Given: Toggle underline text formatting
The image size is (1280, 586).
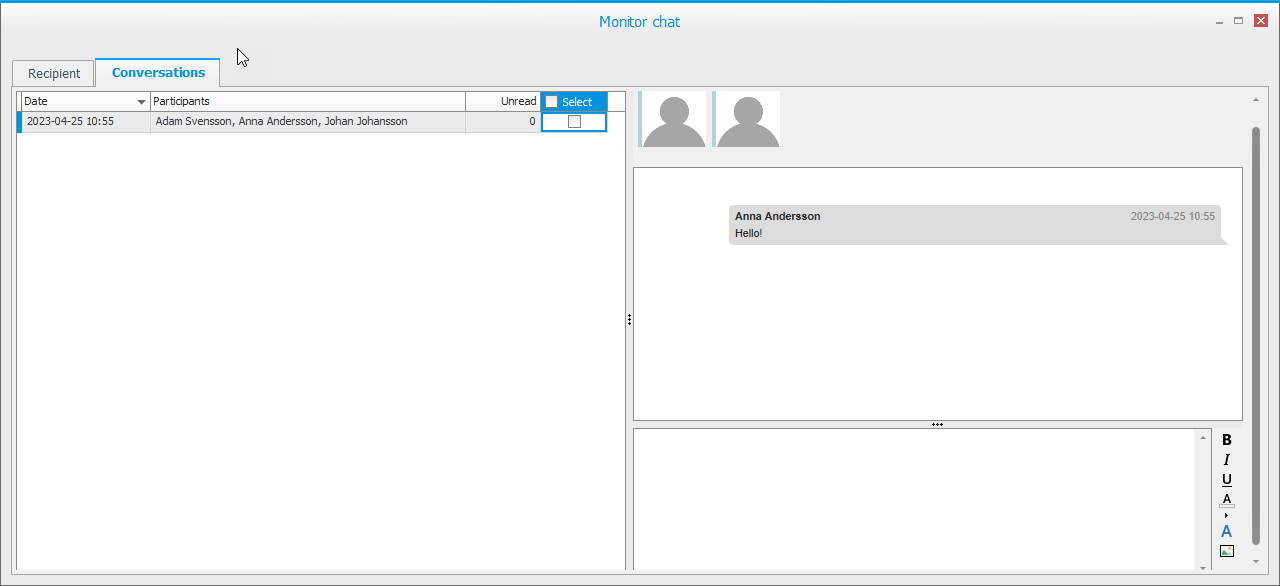Looking at the screenshot, I should click(x=1227, y=480).
